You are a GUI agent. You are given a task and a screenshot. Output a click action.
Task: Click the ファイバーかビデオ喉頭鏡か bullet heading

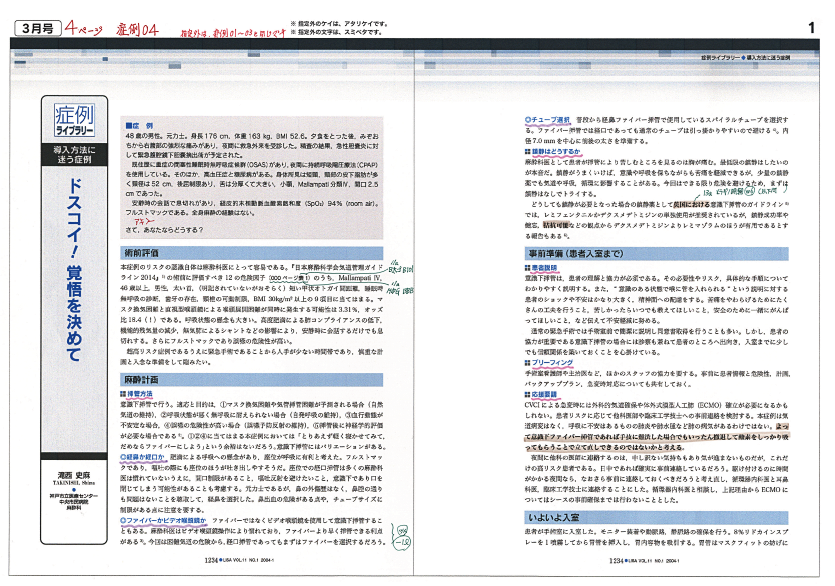(164, 520)
